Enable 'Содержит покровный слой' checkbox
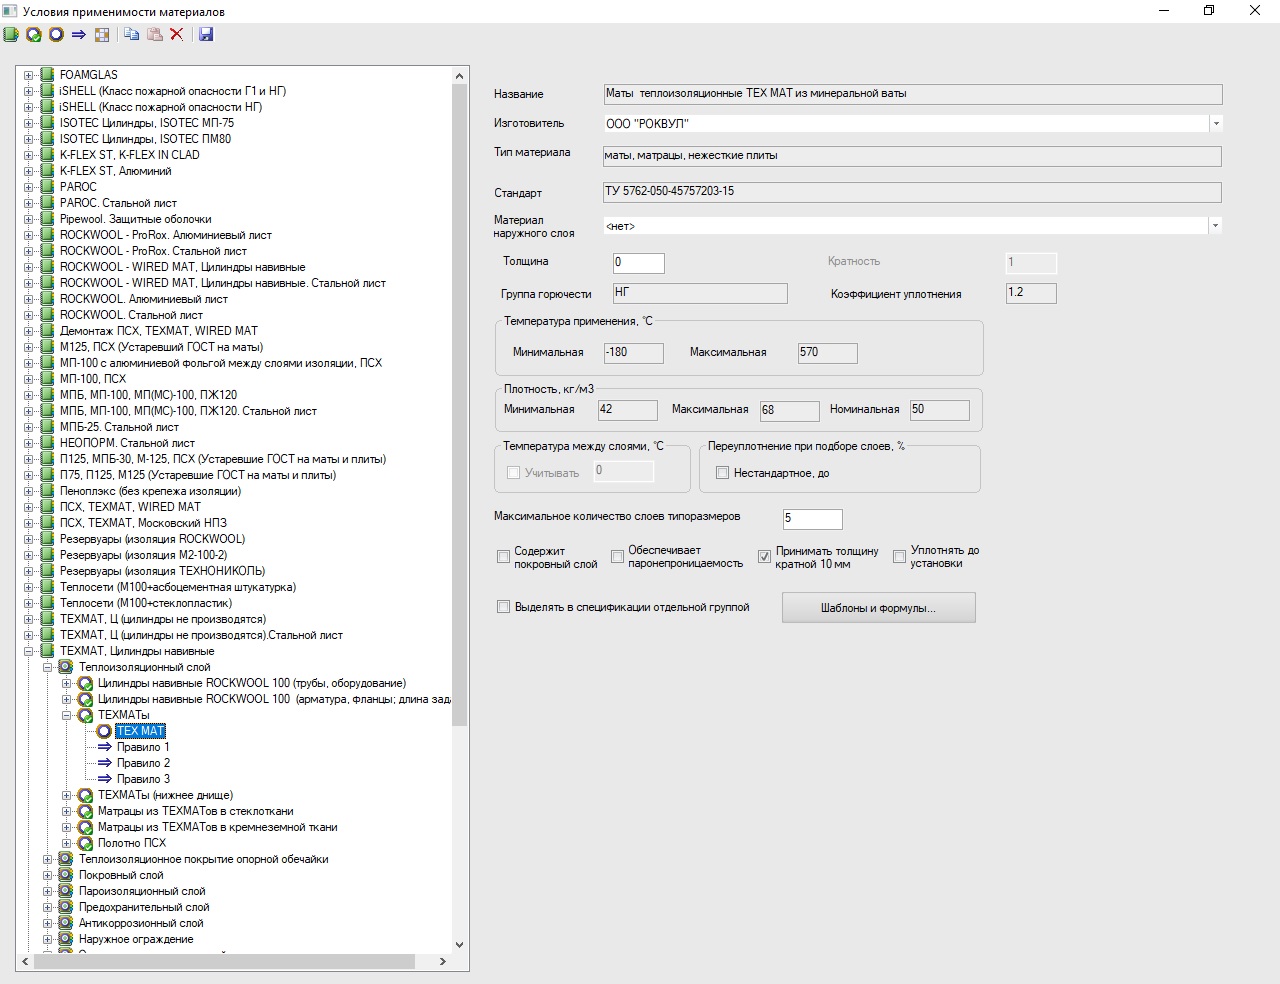Image resolution: width=1280 pixels, height=984 pixels. click(504, 557)
